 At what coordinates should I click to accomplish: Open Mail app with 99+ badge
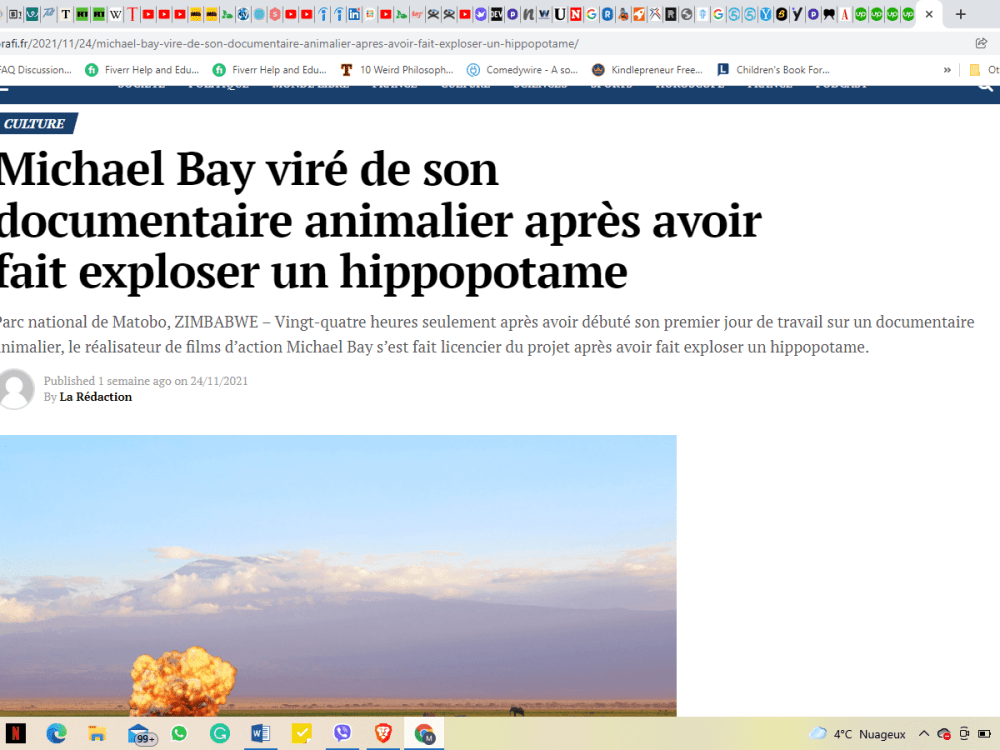(x=140, y=734)
